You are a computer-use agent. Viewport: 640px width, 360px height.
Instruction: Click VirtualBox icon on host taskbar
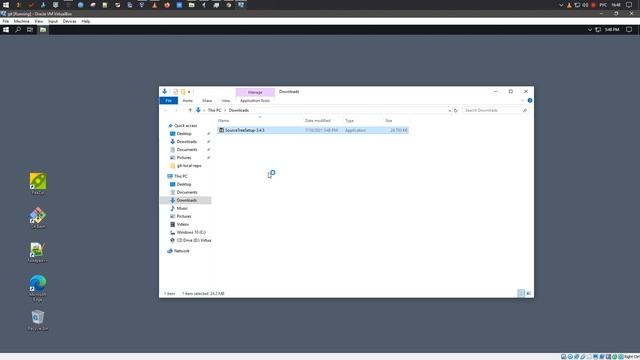tap(241, 5)
